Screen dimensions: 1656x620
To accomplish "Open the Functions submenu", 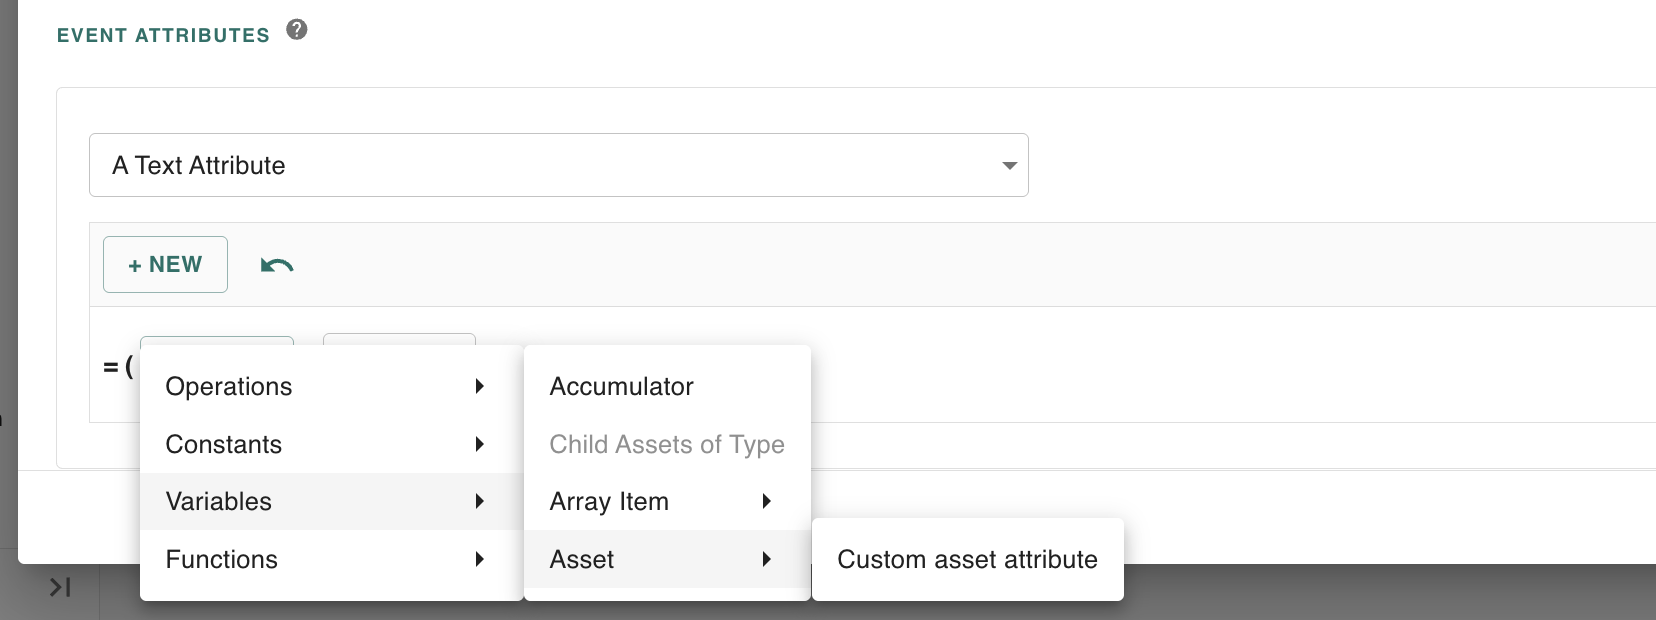I will pos(222,559).
